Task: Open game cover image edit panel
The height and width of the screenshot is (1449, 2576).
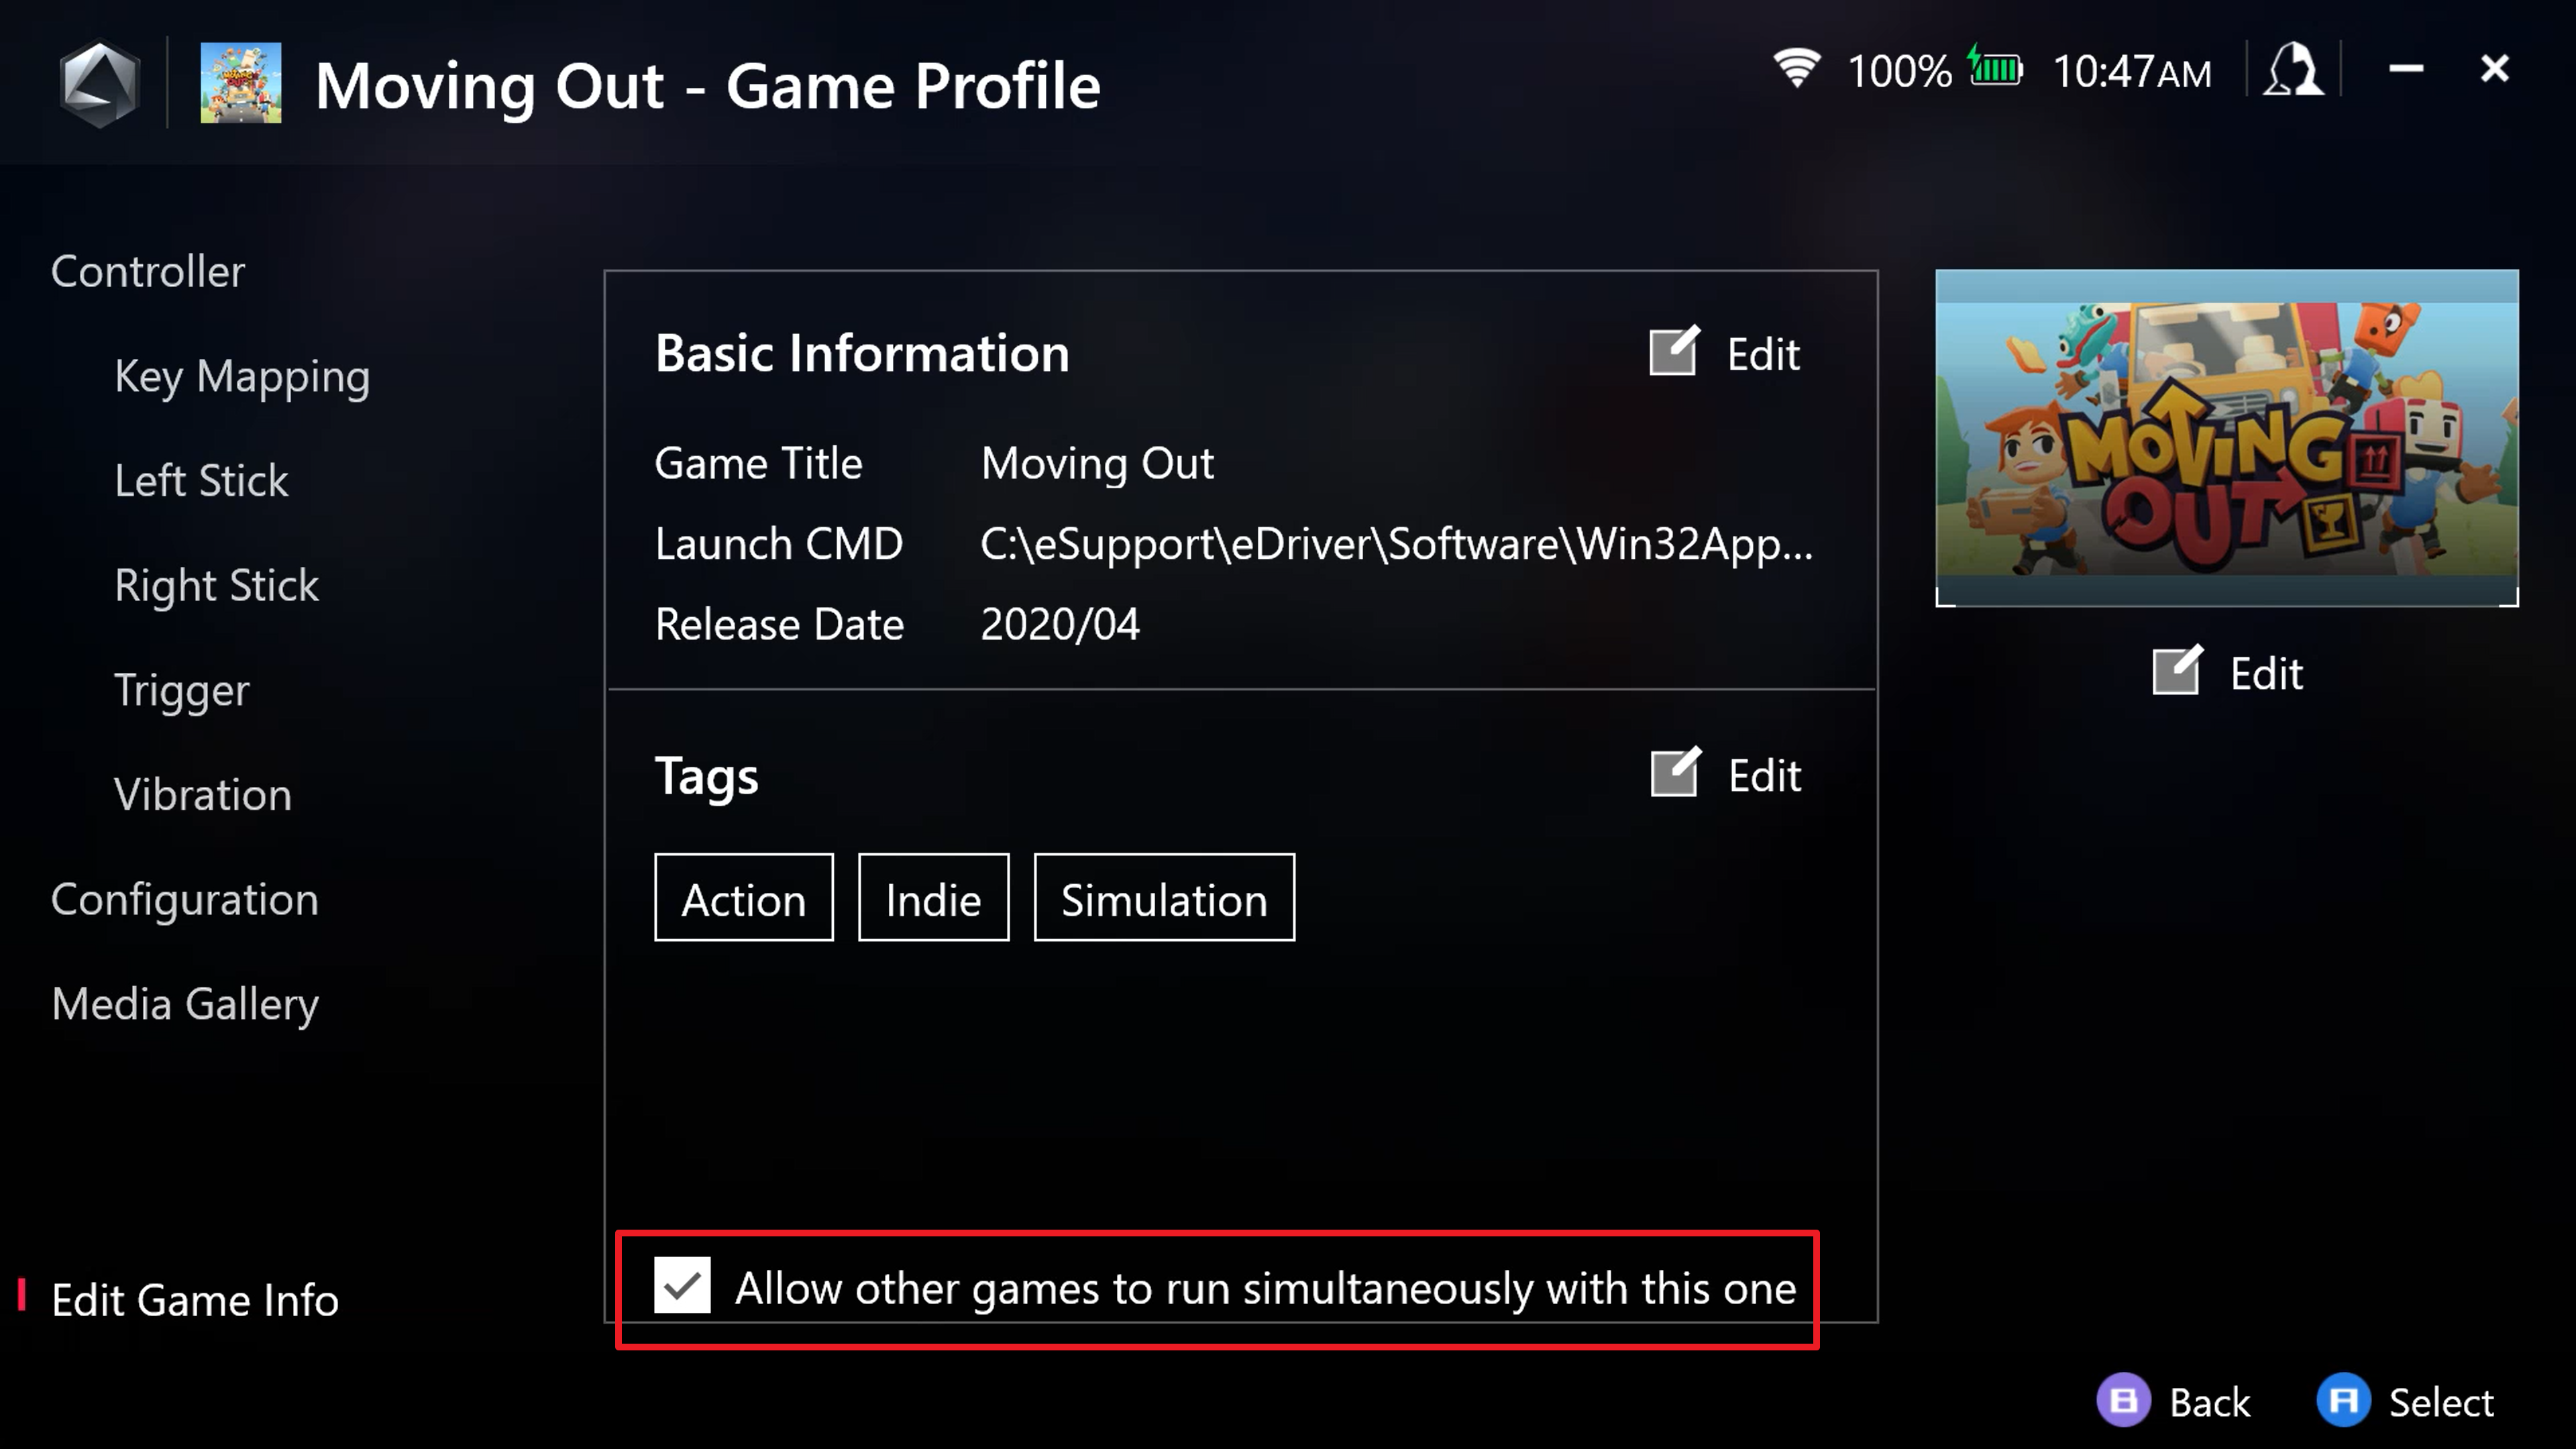Action: (2227, 672)
